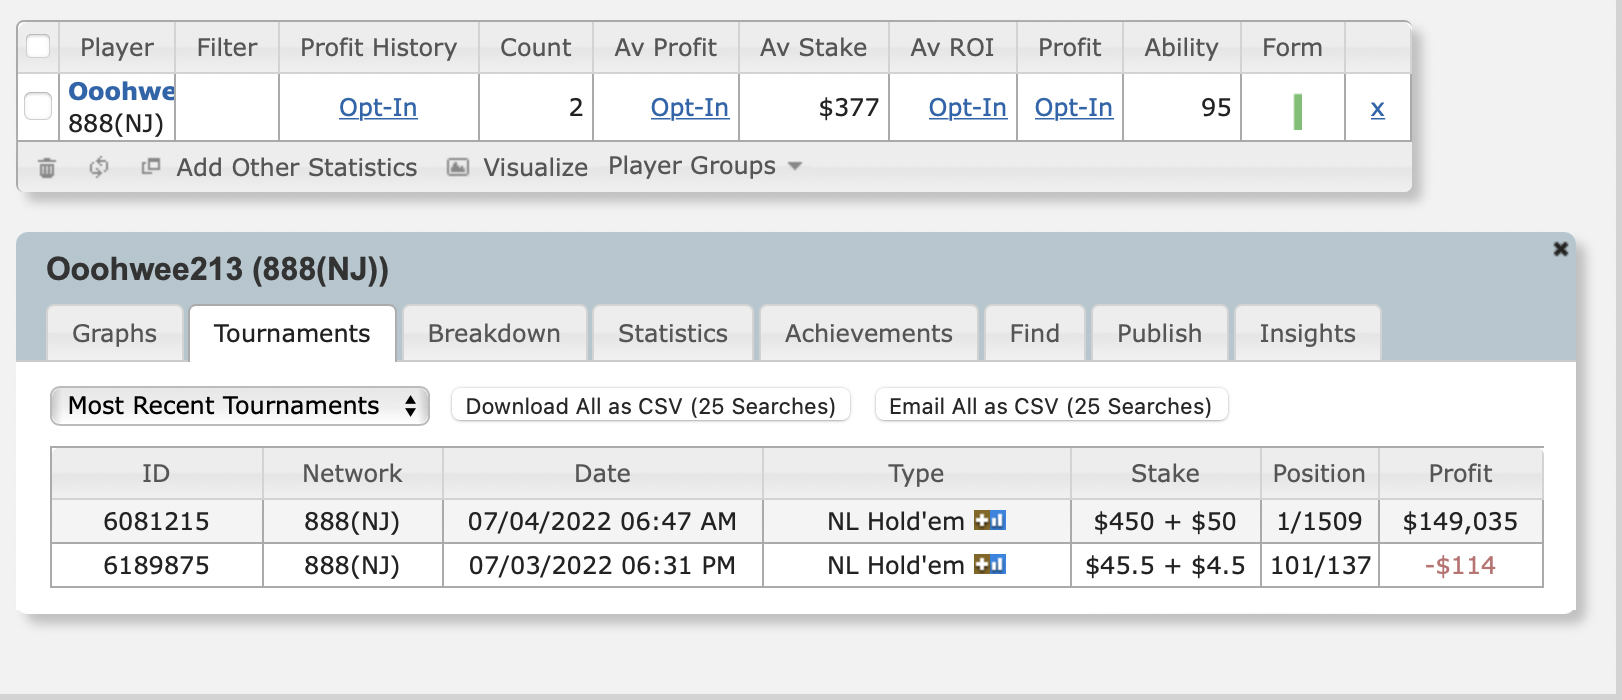
Task: Click the green Form indicator bar
Action: click(x=1297, y=111)
